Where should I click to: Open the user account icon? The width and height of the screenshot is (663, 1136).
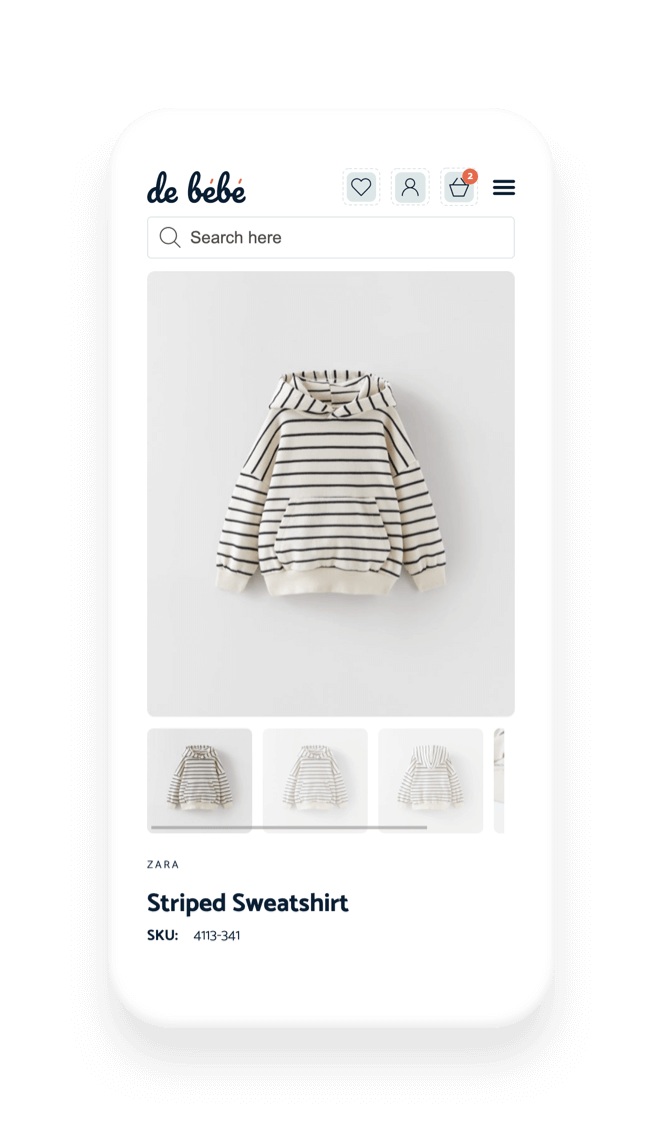pyautogui.click(x=410, y=188)
